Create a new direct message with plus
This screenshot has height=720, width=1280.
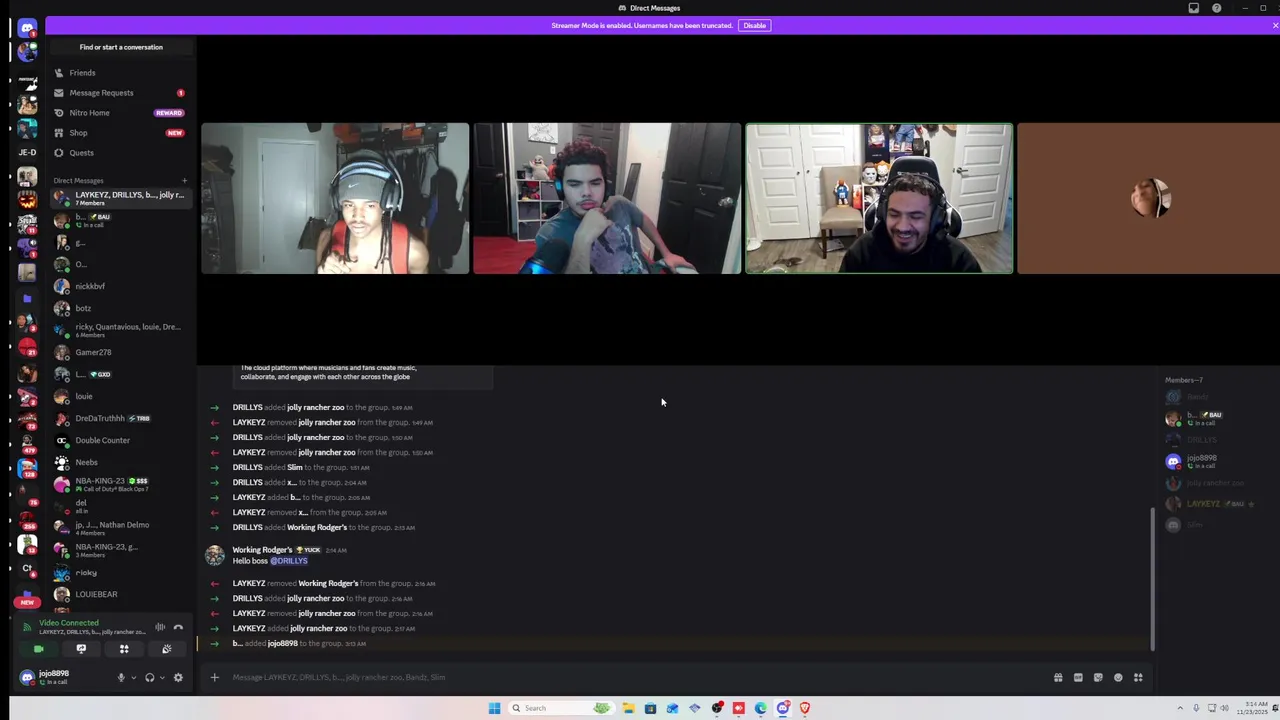click(x=184, y=181)
